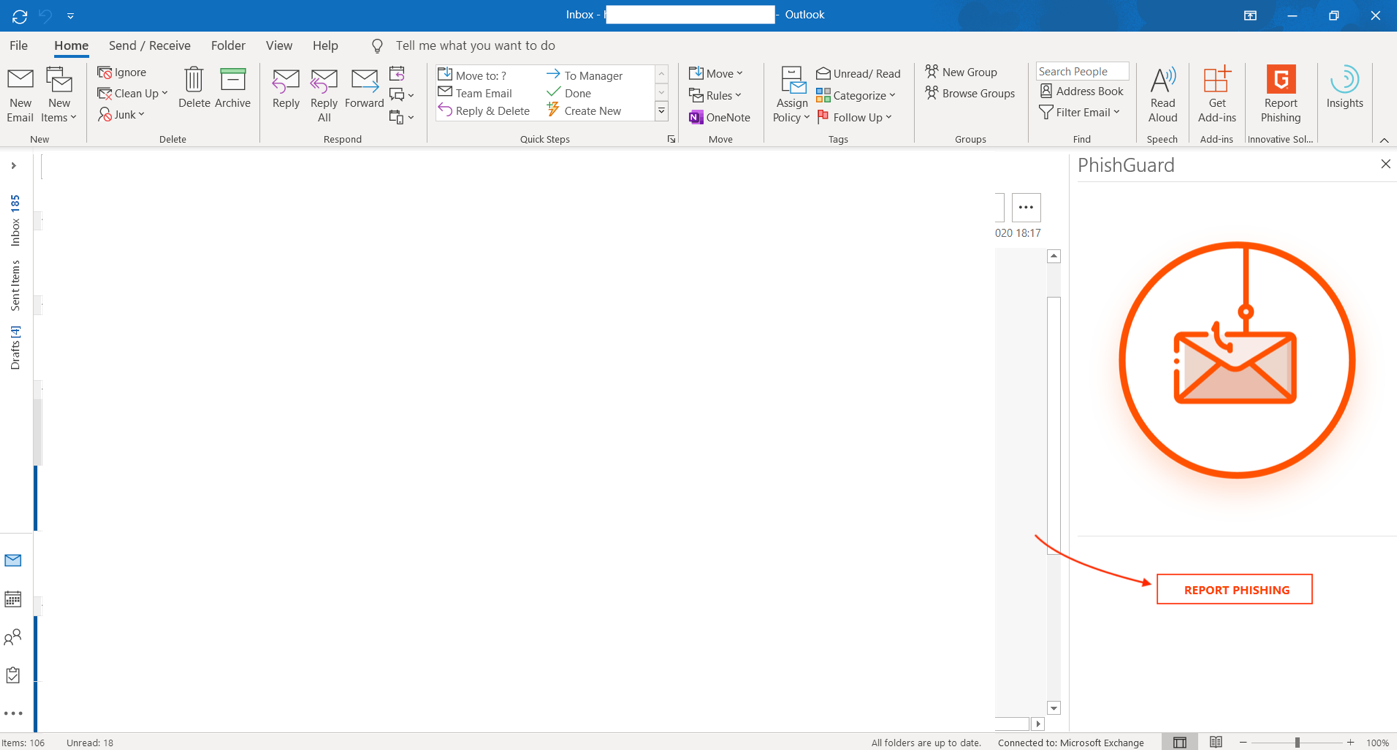Open Insights add-in
1397x750 pixels.
[1344, 88]
